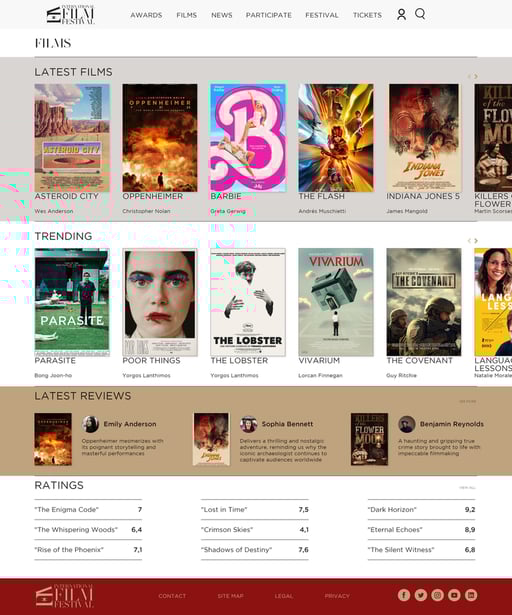Open the Indiana Jones thumbnail in Latest Reviews
The width and height of the screenshot is (512, 615).
click(x=211, y=439)
